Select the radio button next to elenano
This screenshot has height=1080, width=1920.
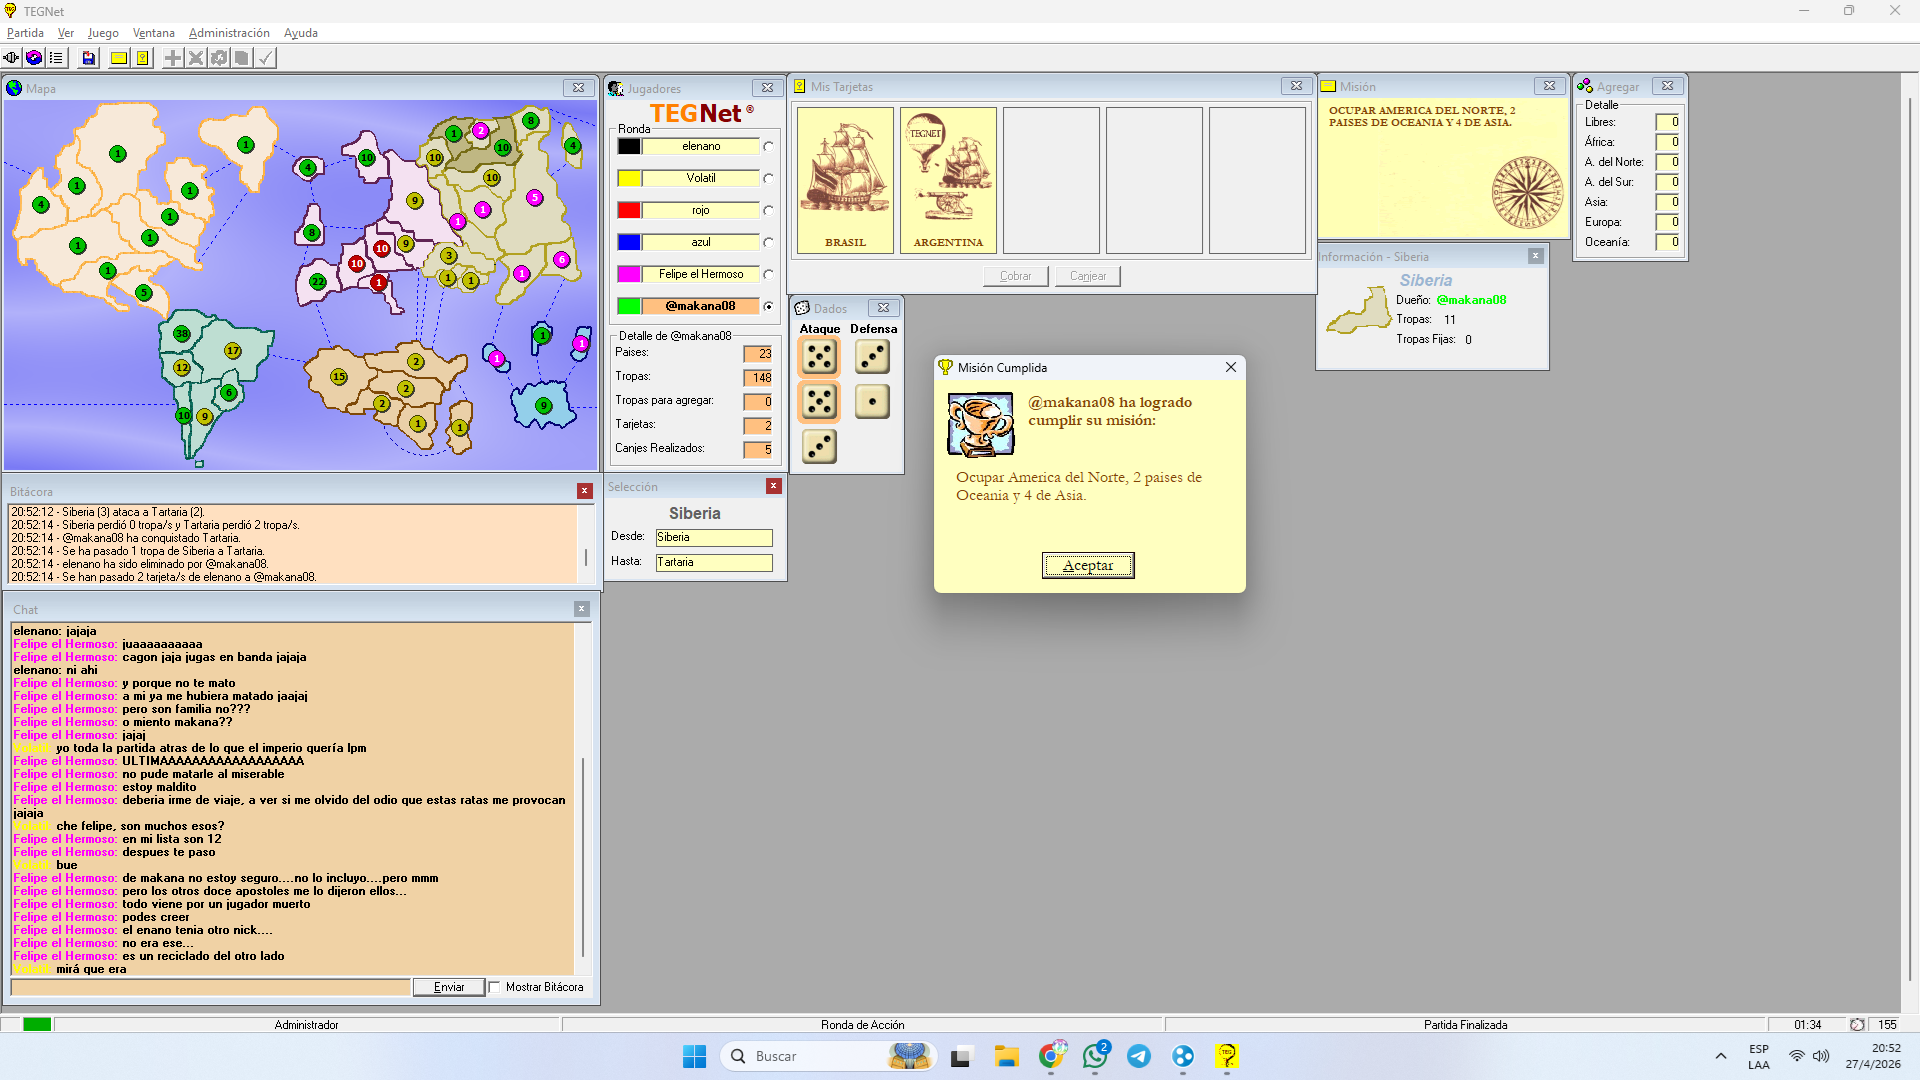(768, 147)
